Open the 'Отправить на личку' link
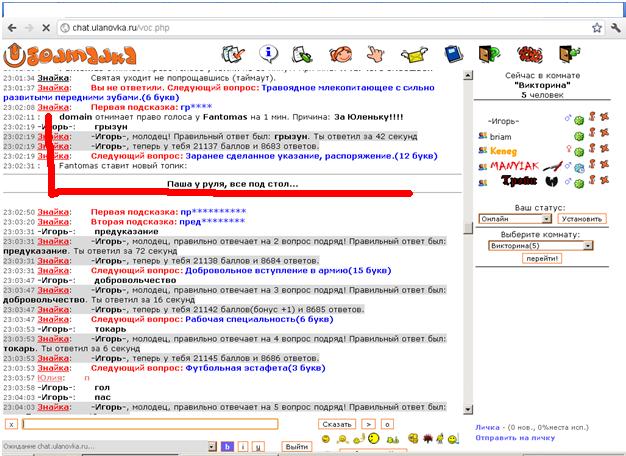This screenshot has width=626, height=456. point(516,438)
